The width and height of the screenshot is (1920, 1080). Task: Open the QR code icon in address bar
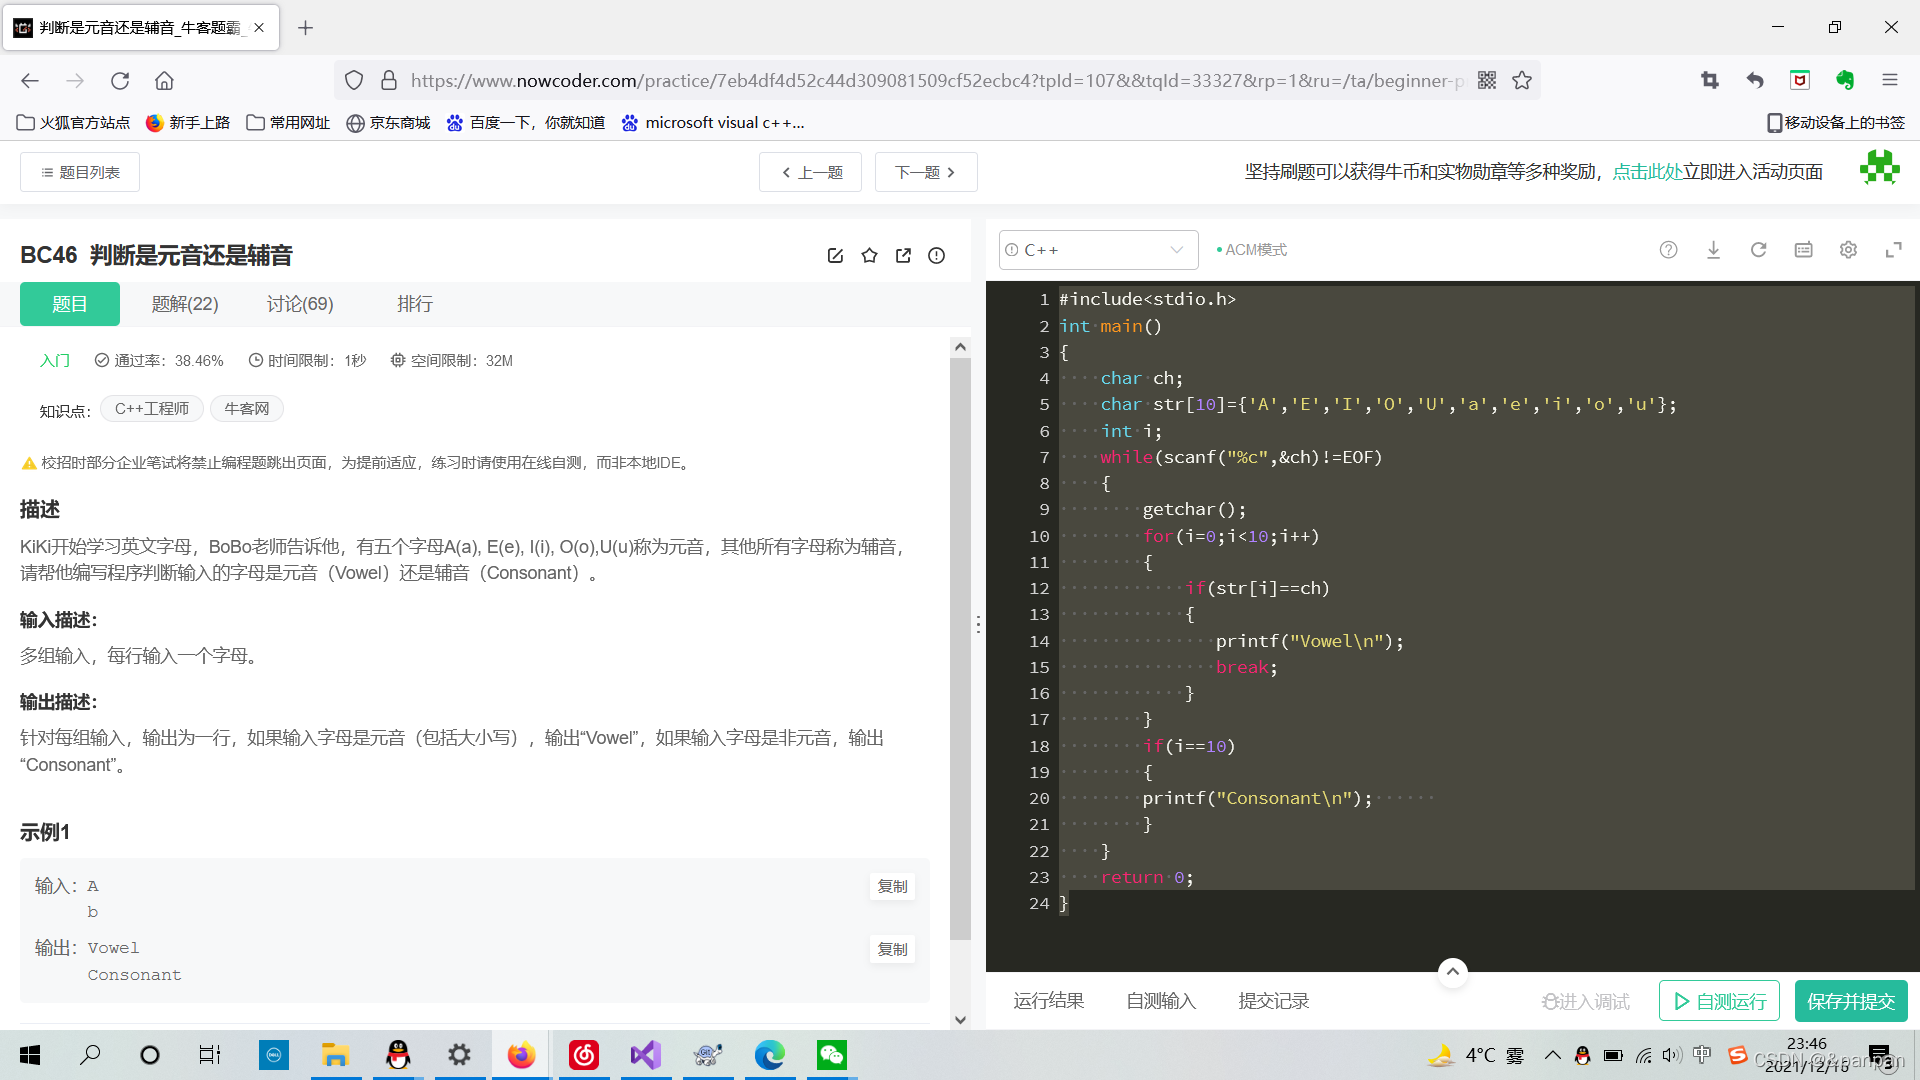coord(1487,81)
